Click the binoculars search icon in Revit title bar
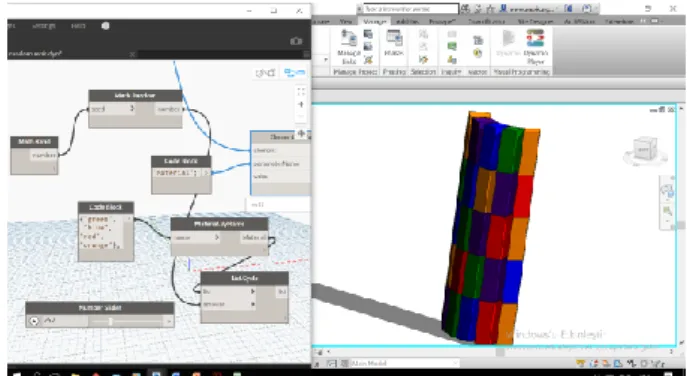Viewport: 687px width, 376px height. (x=465, y=9)
